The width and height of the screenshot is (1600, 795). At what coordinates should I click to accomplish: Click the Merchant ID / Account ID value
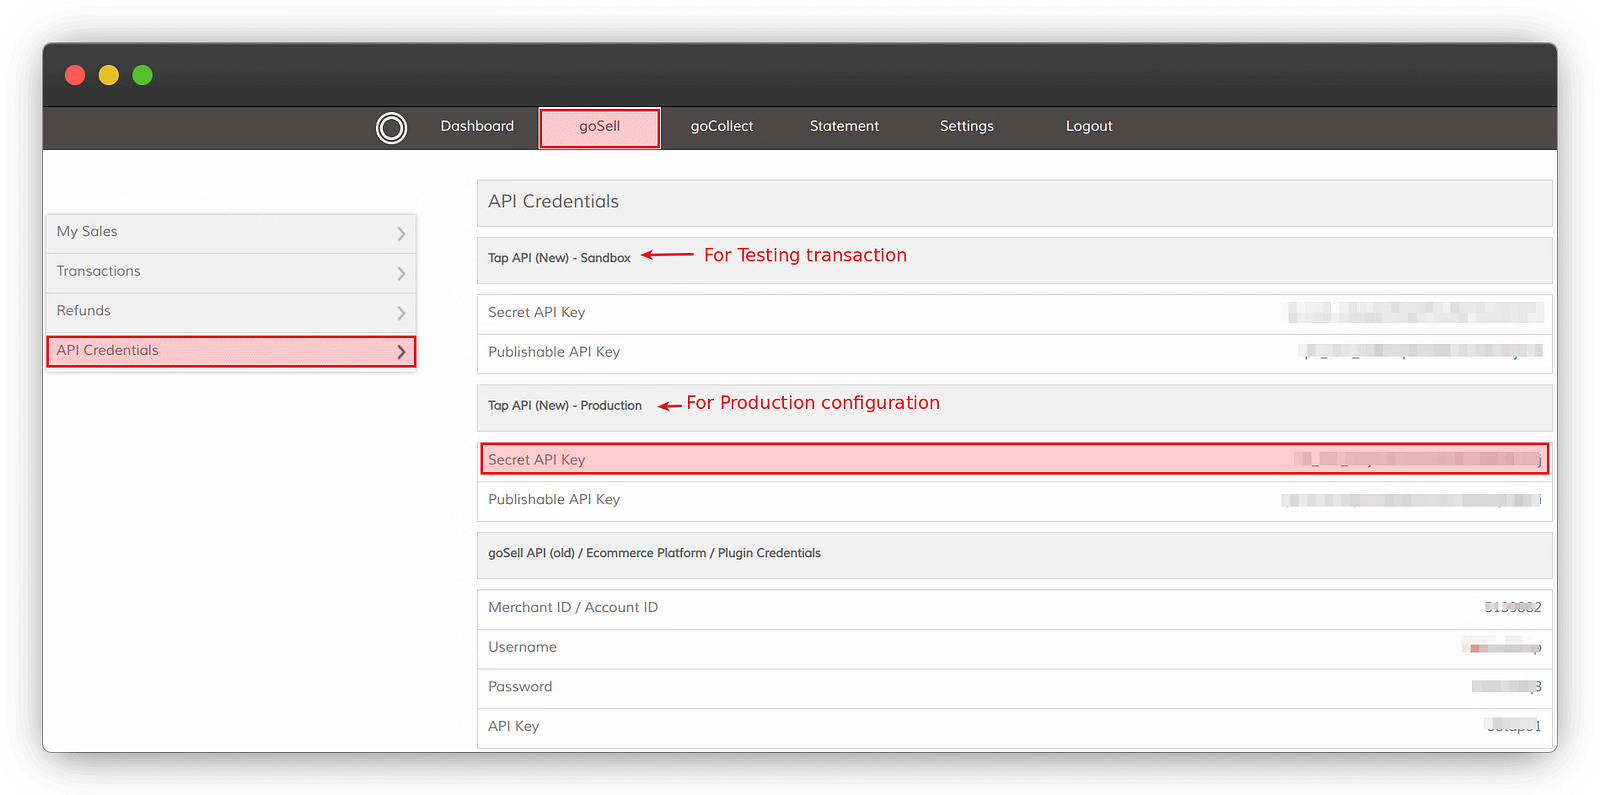(1512, 607)
